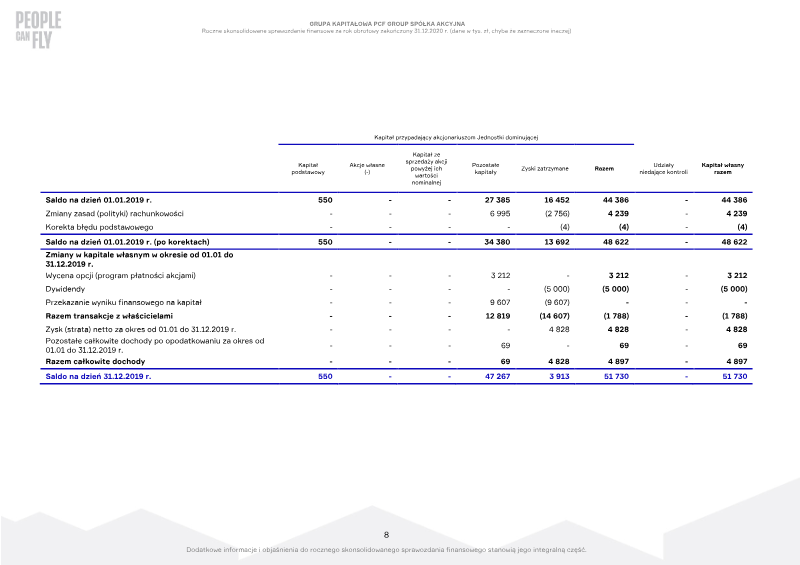This screenshot has height=565, width=800.
Task: Select the row 'Zmiany zasad (polityki) rachunkowości'
Action: coord(396,214)
